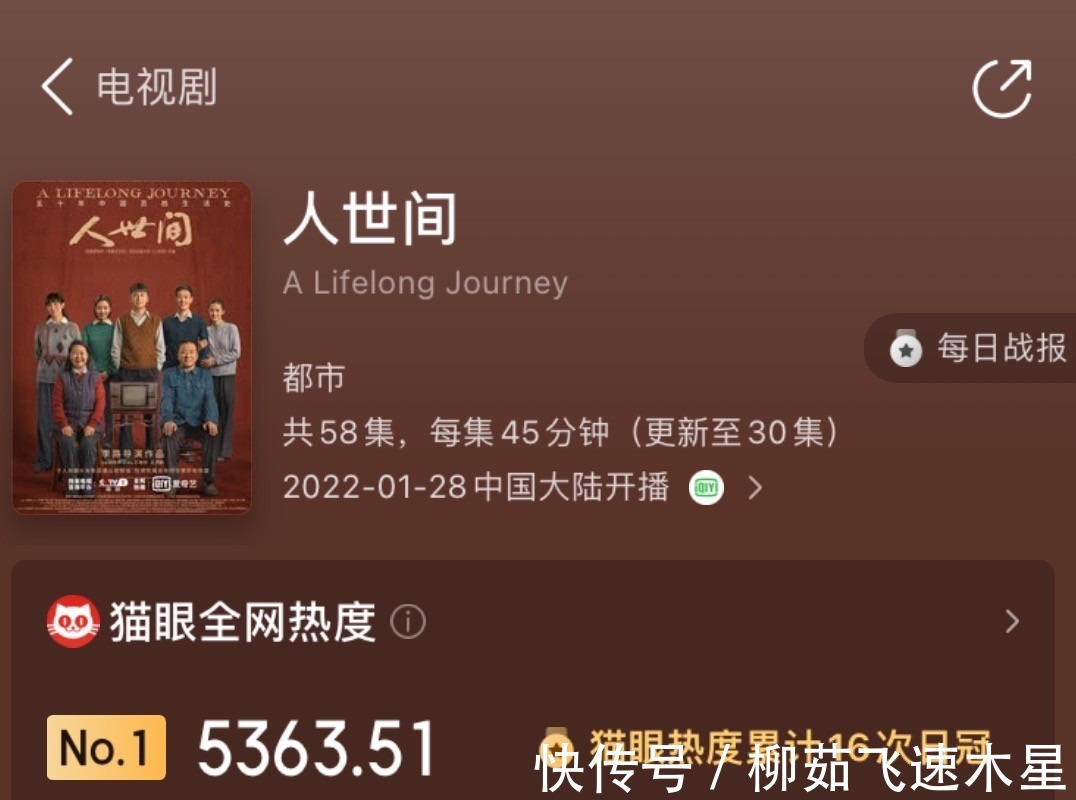
Task: Go back using the left arrow
Action: [x=58, y=86]
